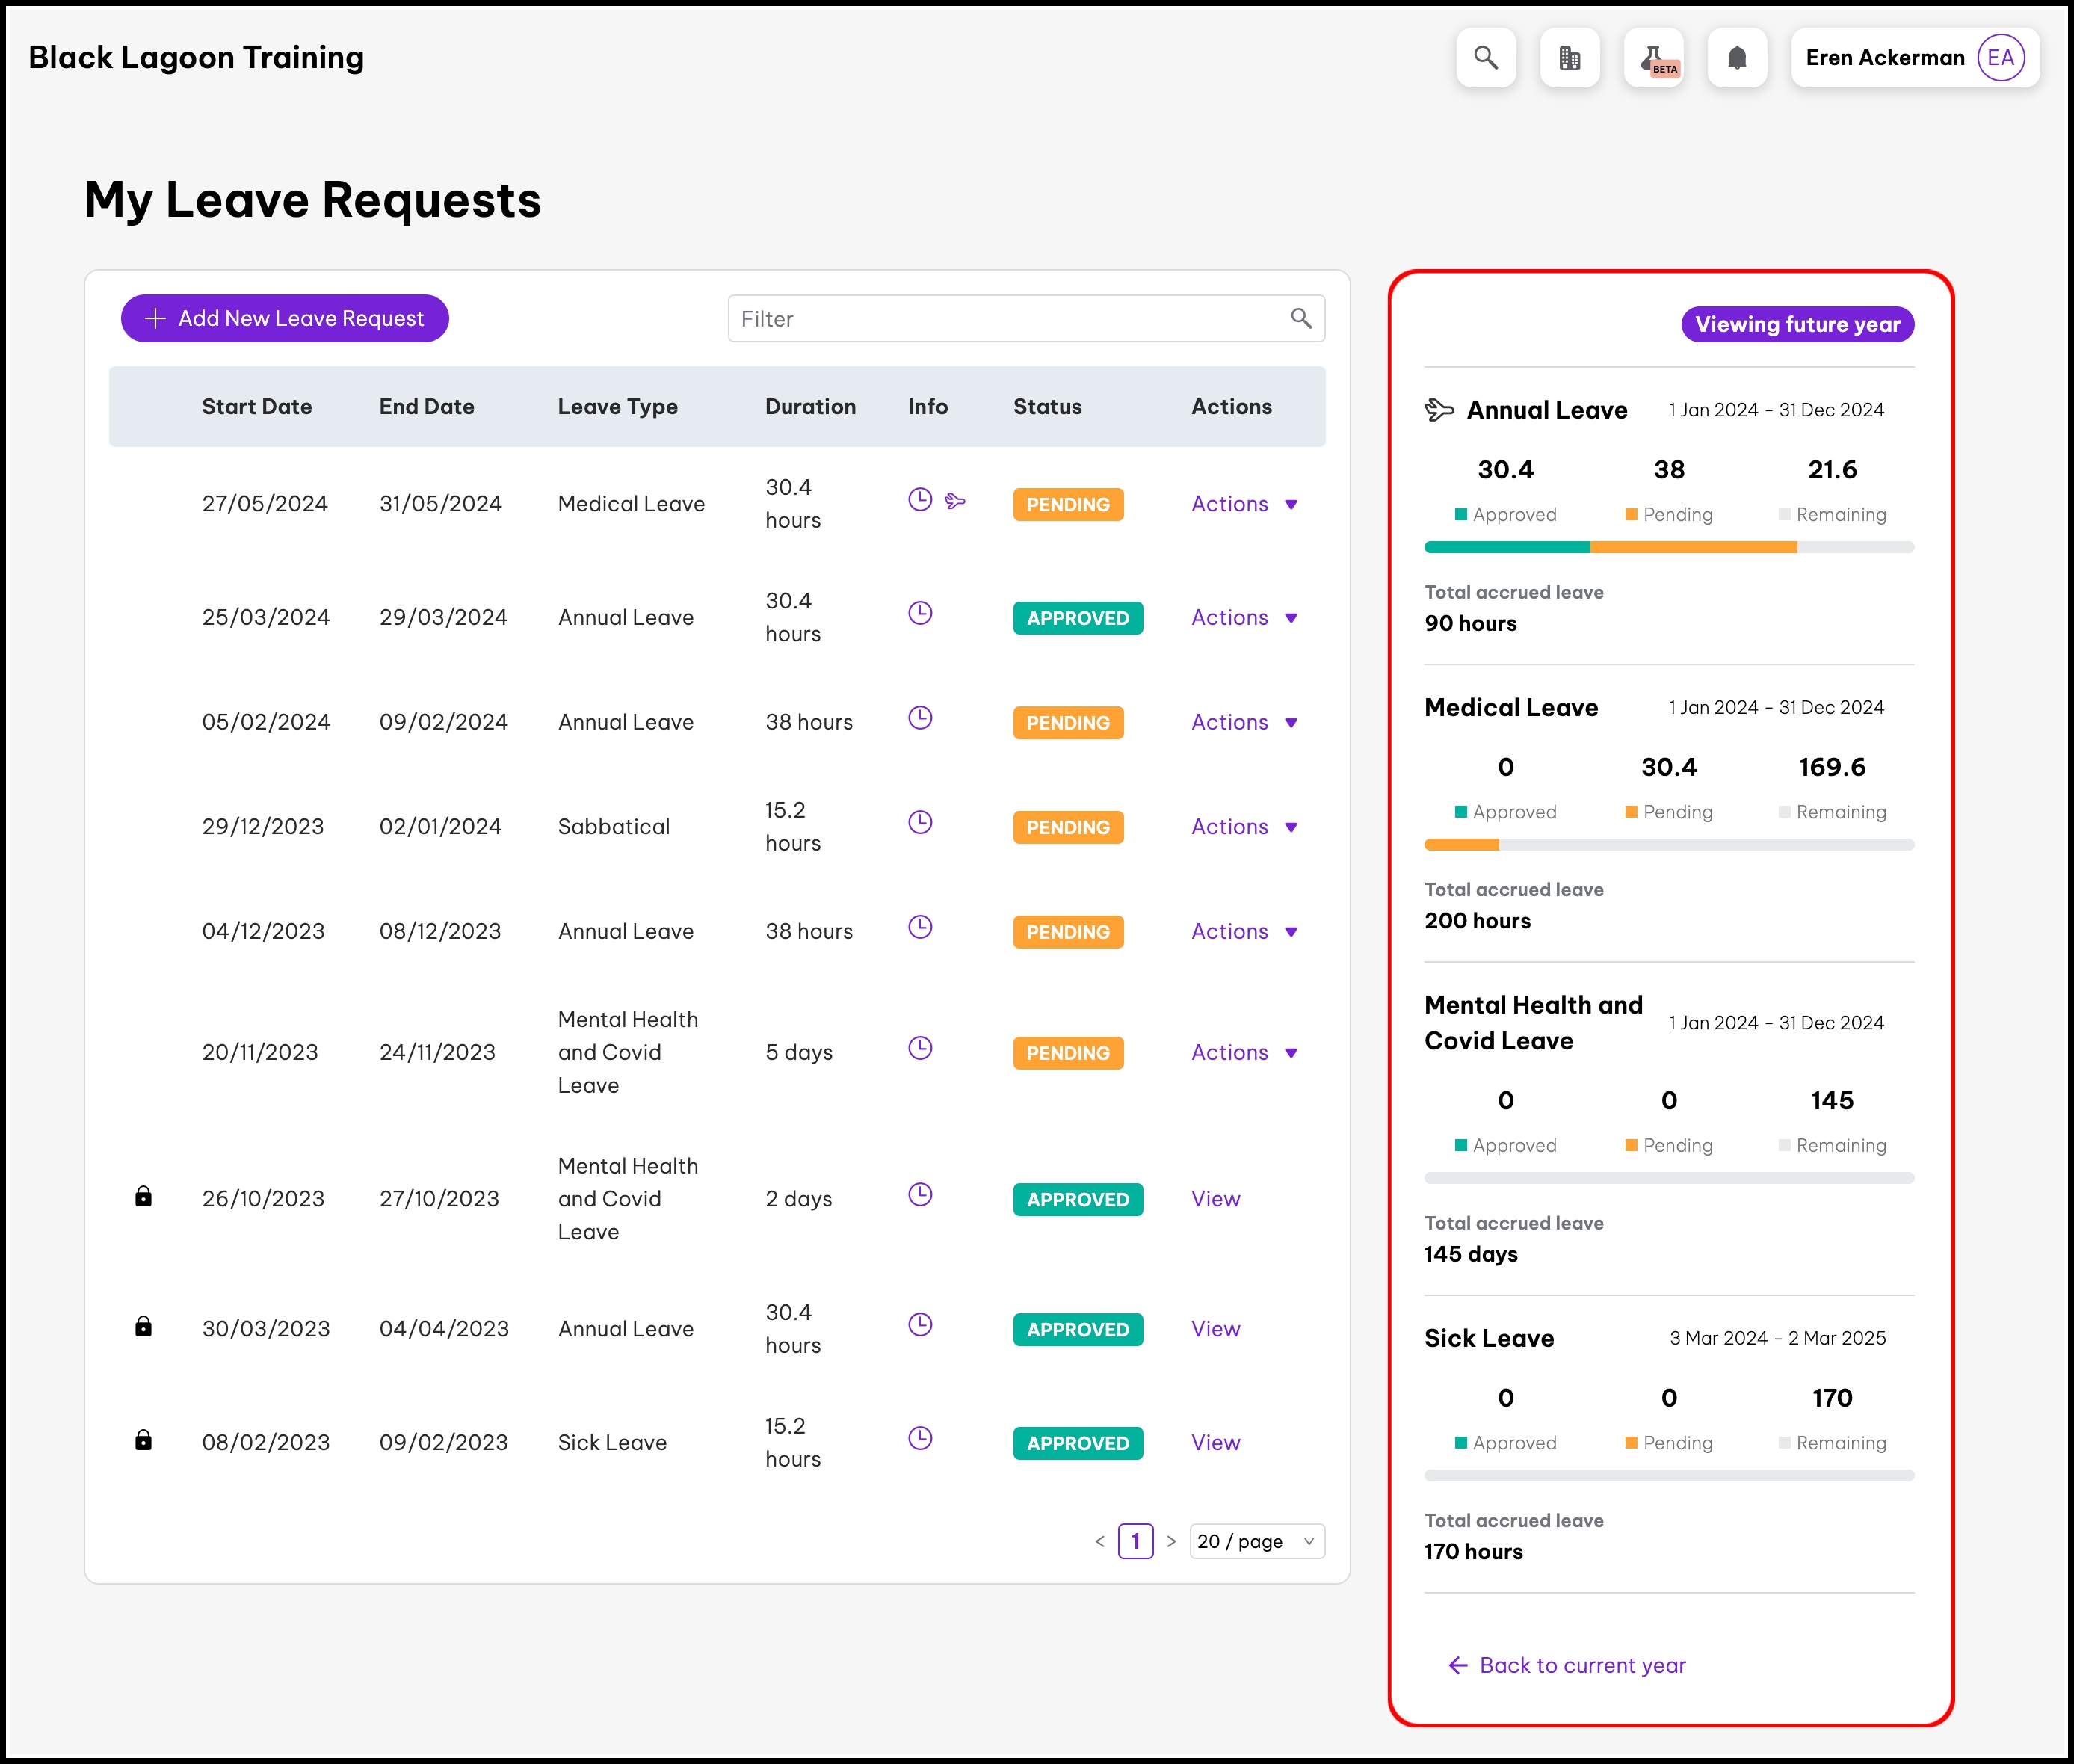Go to pagination page 1
The width and height of the screenshot is (2074, 1764).
tap(1135, 1541)
